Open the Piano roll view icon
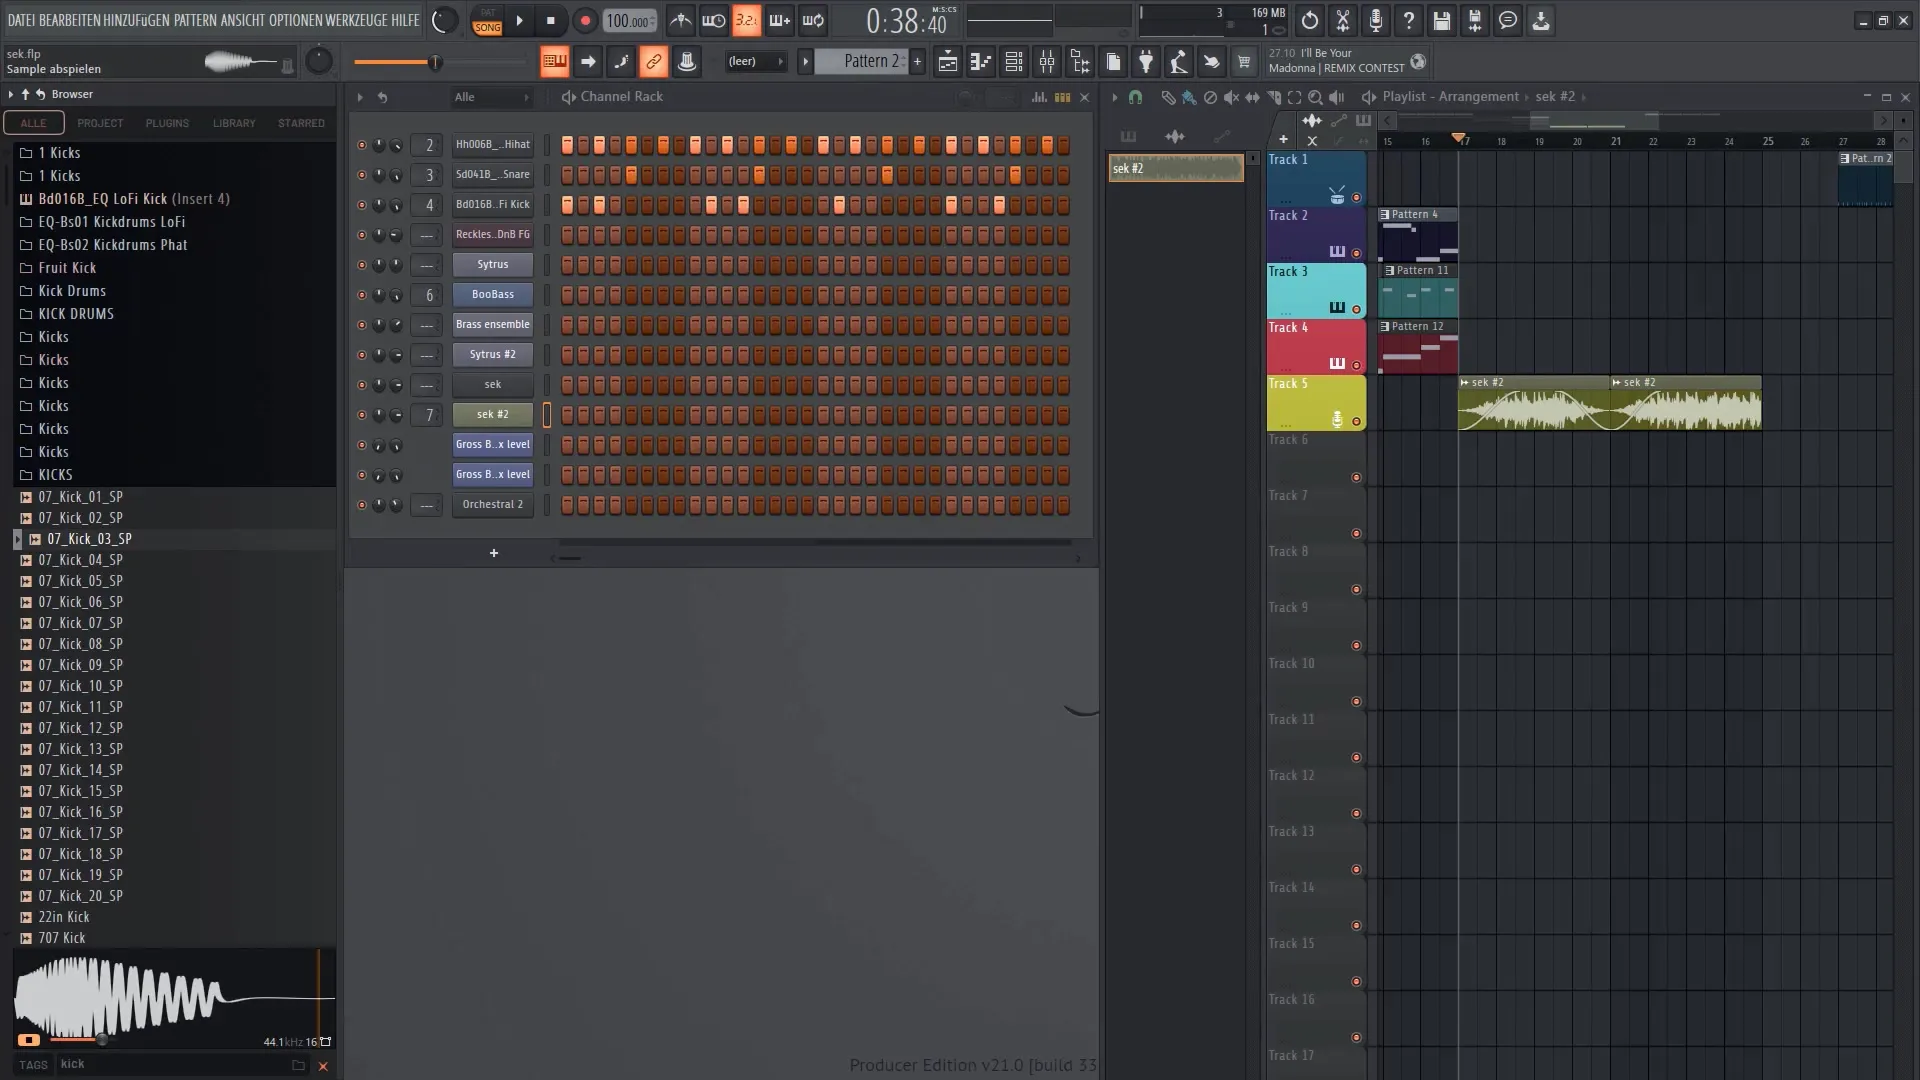 tap(980, 62)
